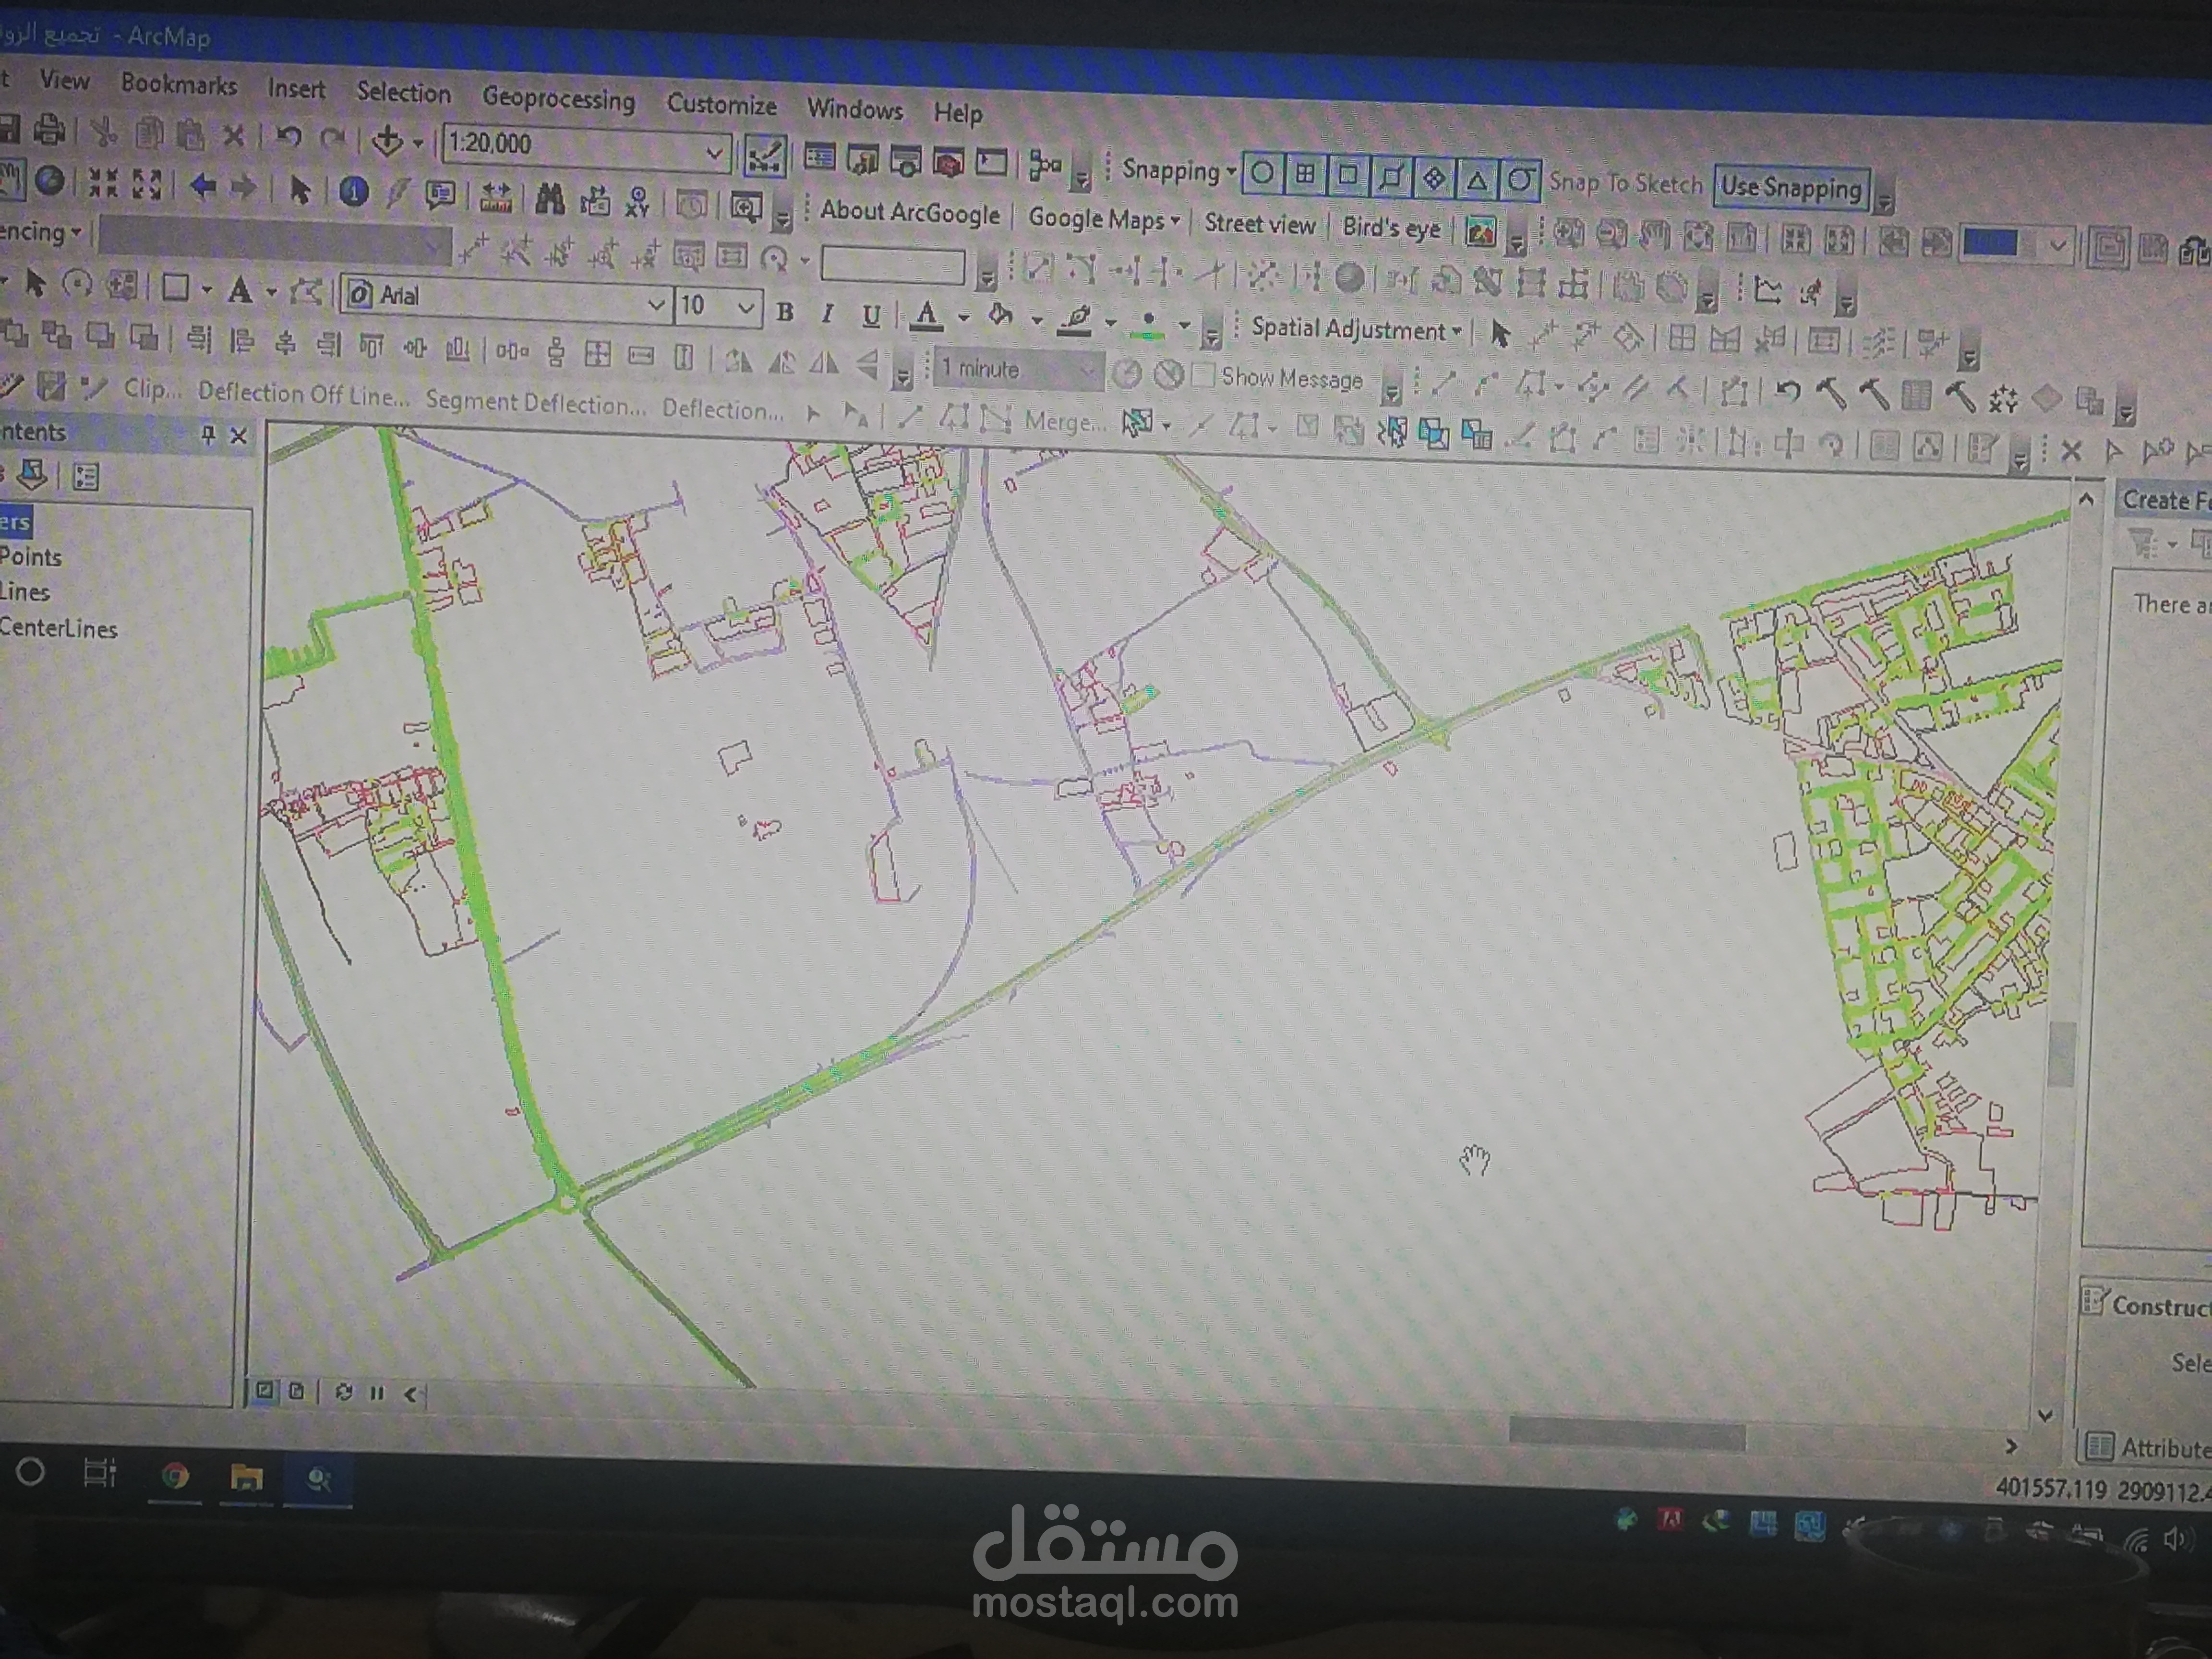Screen dimensions: 2212x1659
Task: Open the font size 10 dropdown
Action: click(x=745, y=309)
